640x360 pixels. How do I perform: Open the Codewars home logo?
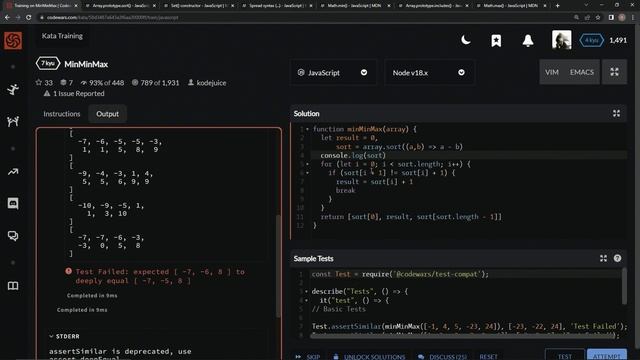pos(13,40)
